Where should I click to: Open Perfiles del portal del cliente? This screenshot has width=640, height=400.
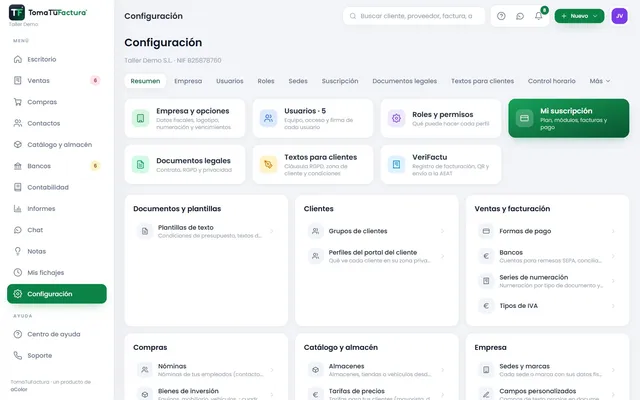click(376, 256)
